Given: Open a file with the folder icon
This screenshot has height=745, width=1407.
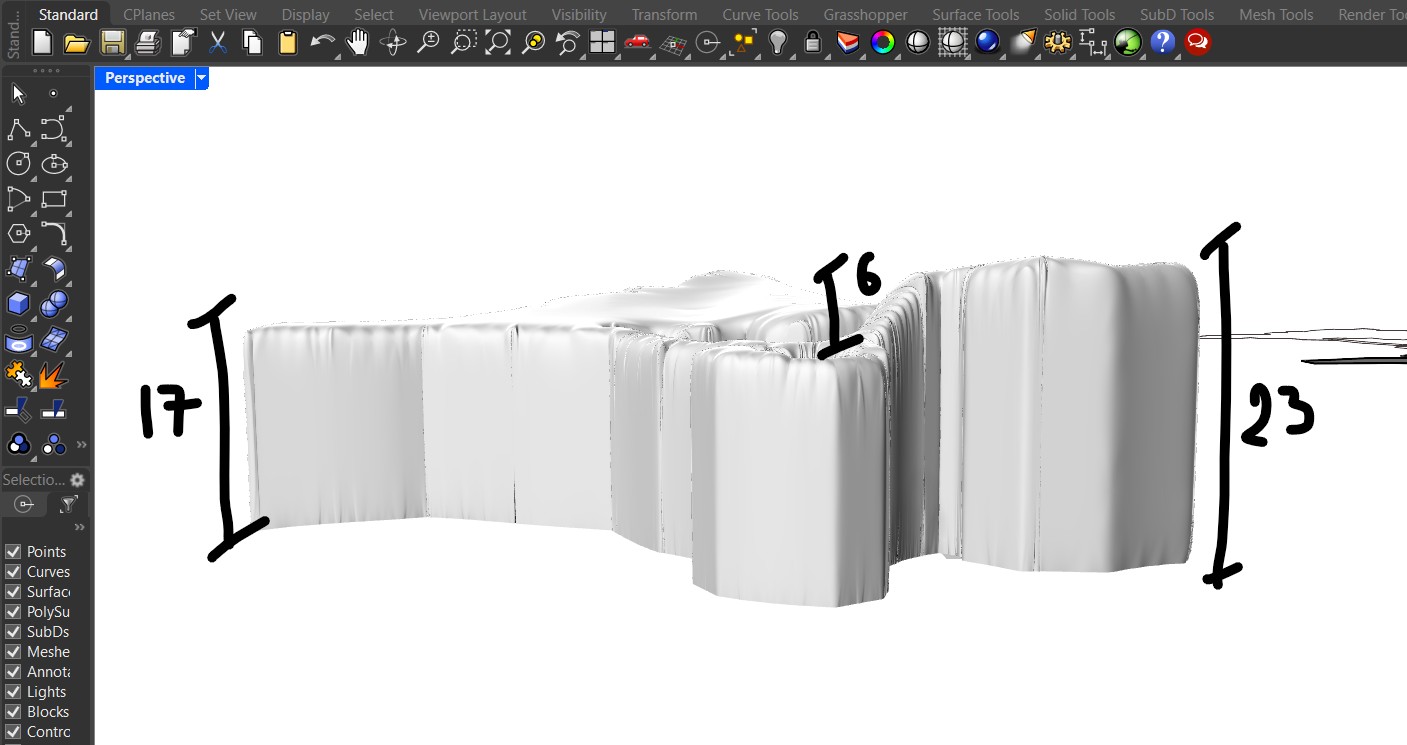Looking at the screenshot, I should (x=77, y=43).
